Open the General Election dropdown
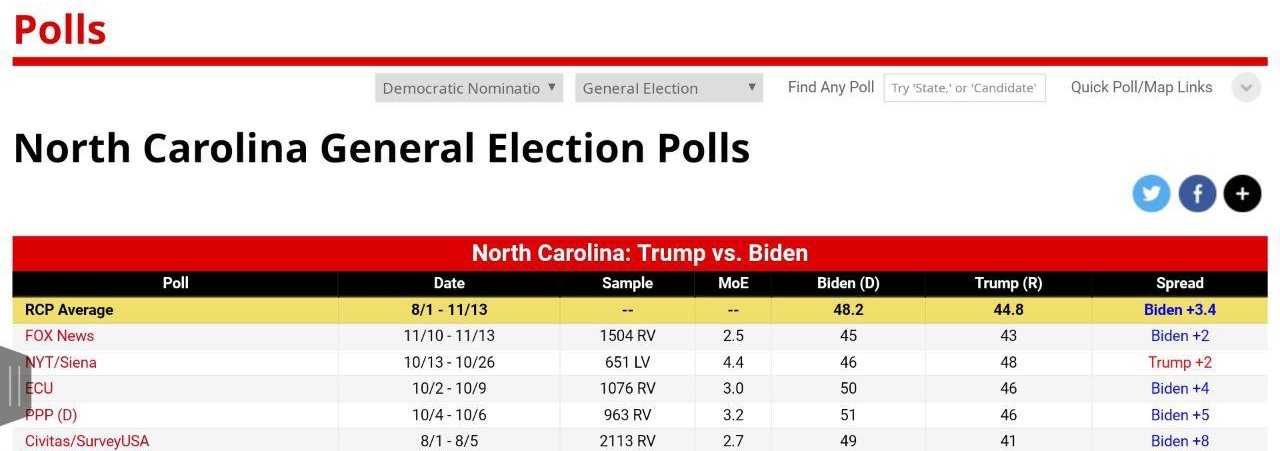 click(x=669, y=88)
